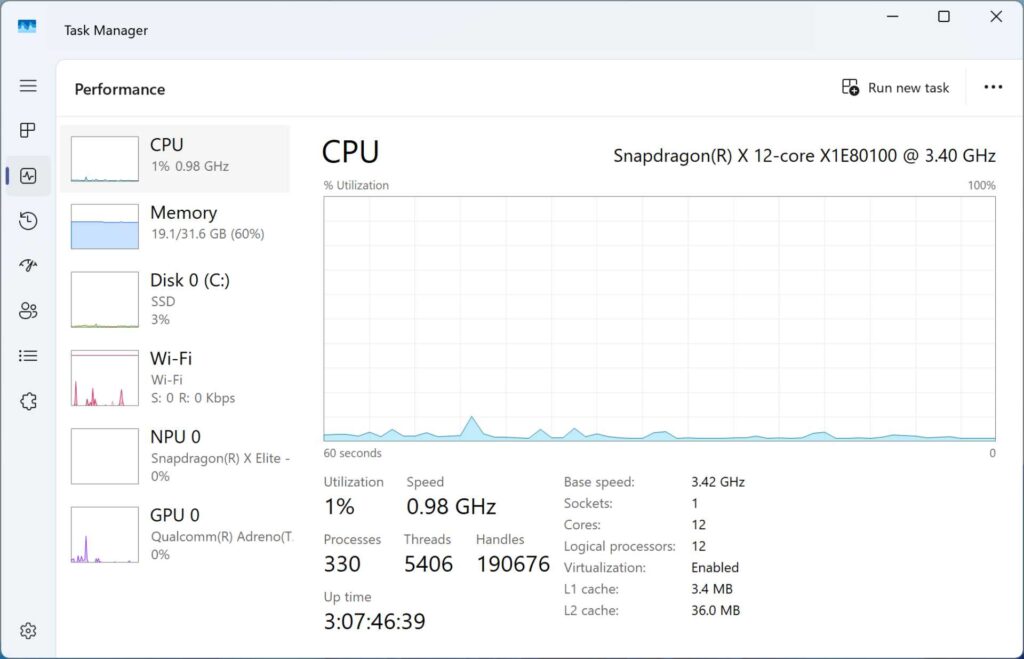Image resolution: width=1024 pixels, height=659 pixels.
Task: Open the more options ellipsis menu
Action: click(993, 87)
